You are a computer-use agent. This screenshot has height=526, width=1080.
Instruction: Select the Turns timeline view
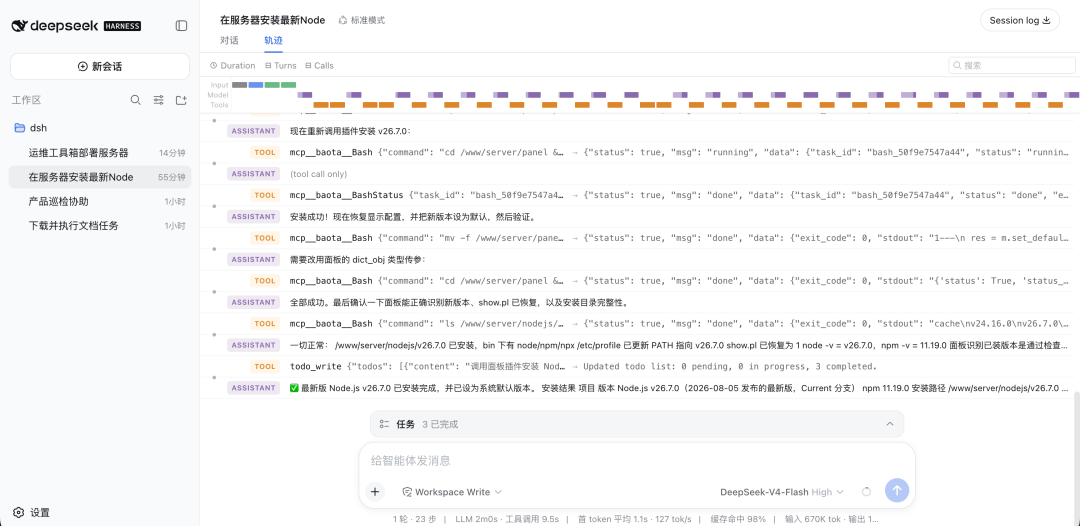[x=280, y=65]
